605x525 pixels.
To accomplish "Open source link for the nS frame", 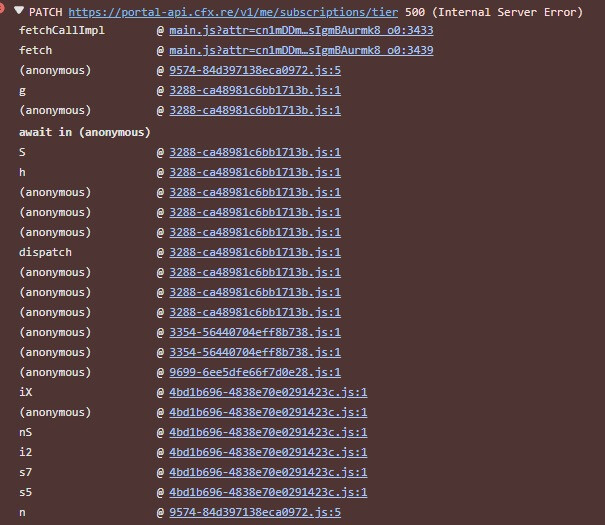I will pyautogui.click(x=268, y=432).
